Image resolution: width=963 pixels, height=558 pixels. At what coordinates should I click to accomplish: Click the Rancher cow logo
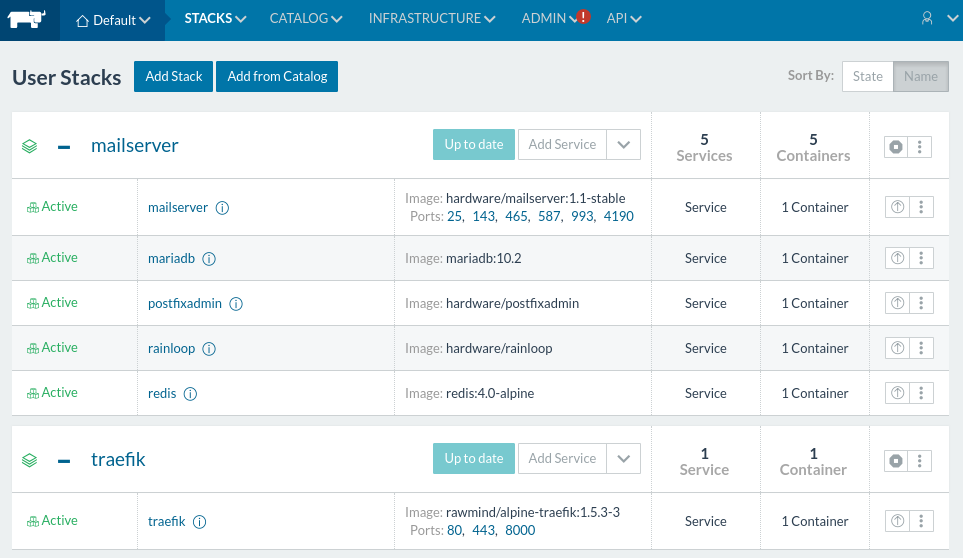[x=26, y=19]
